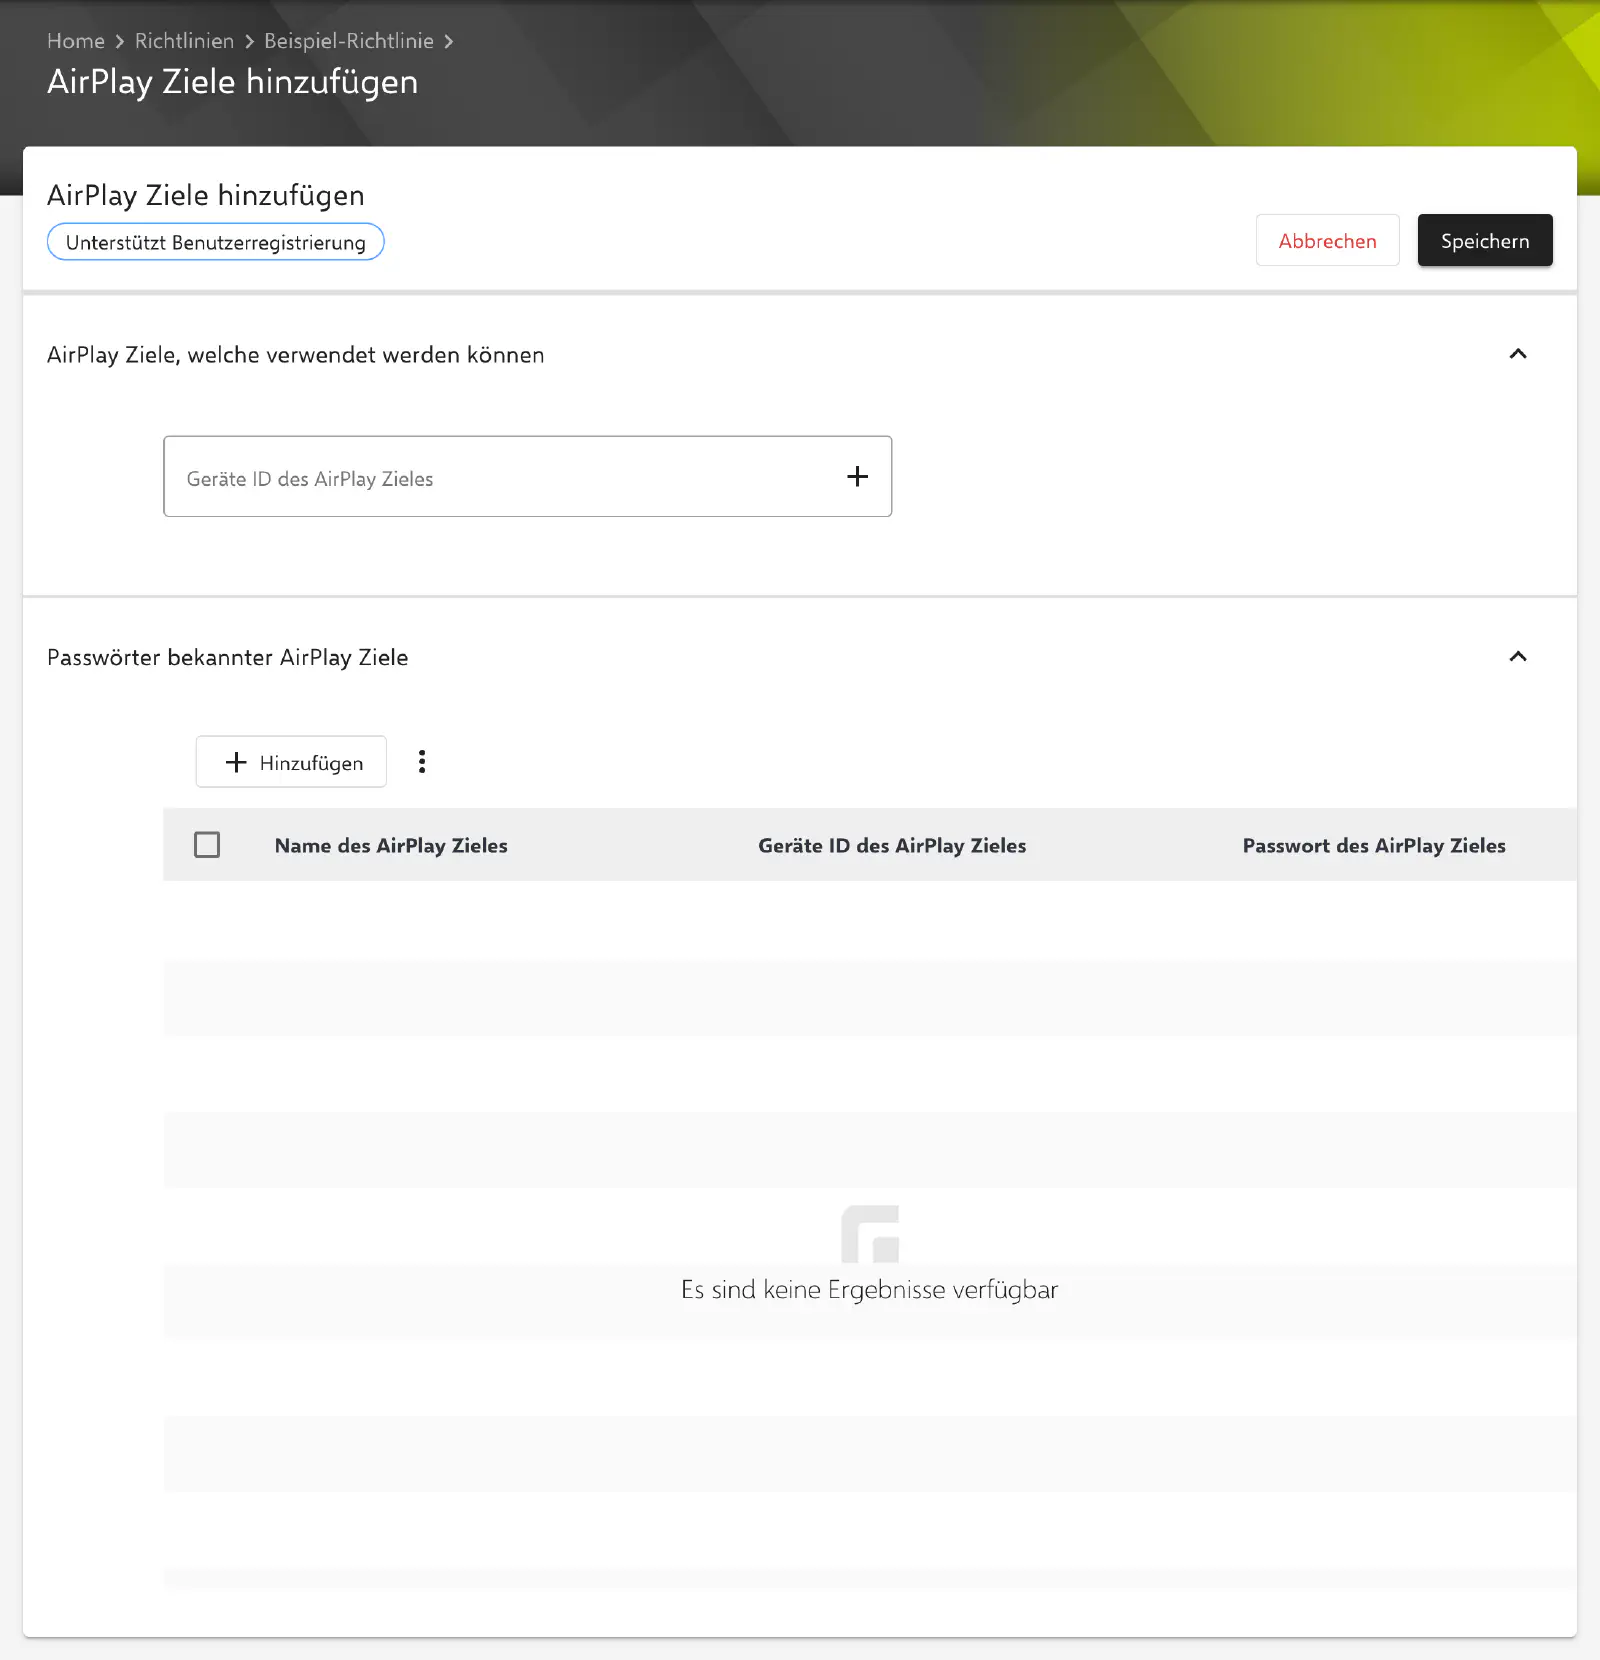Image resolution: width=1600 pixels, height=1660 pixels.
Task: Open the three-dot menu next to Hinzufügen
Action: [x=422, y=762]
